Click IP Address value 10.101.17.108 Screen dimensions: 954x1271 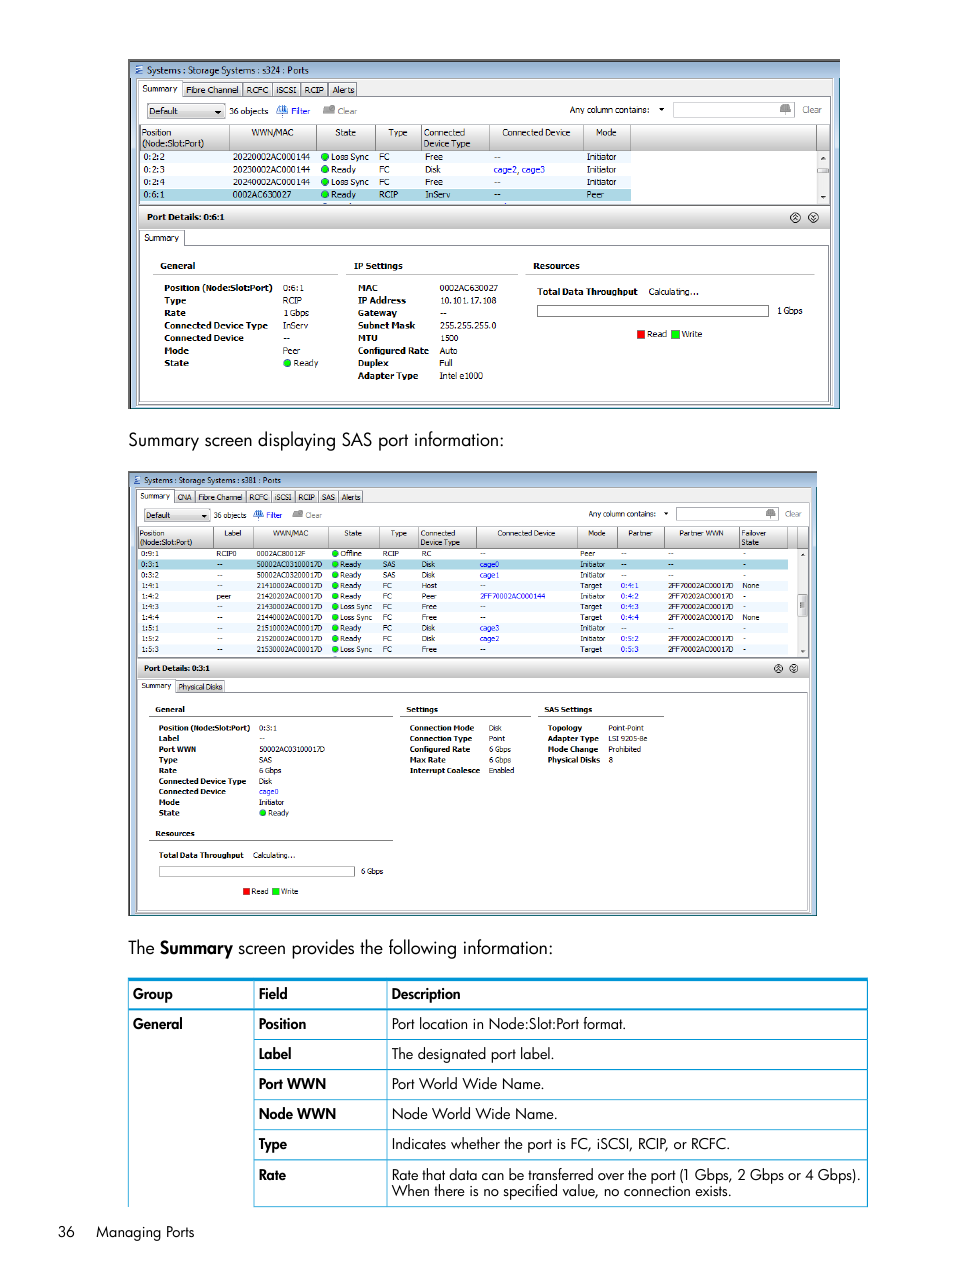point(468,300)
